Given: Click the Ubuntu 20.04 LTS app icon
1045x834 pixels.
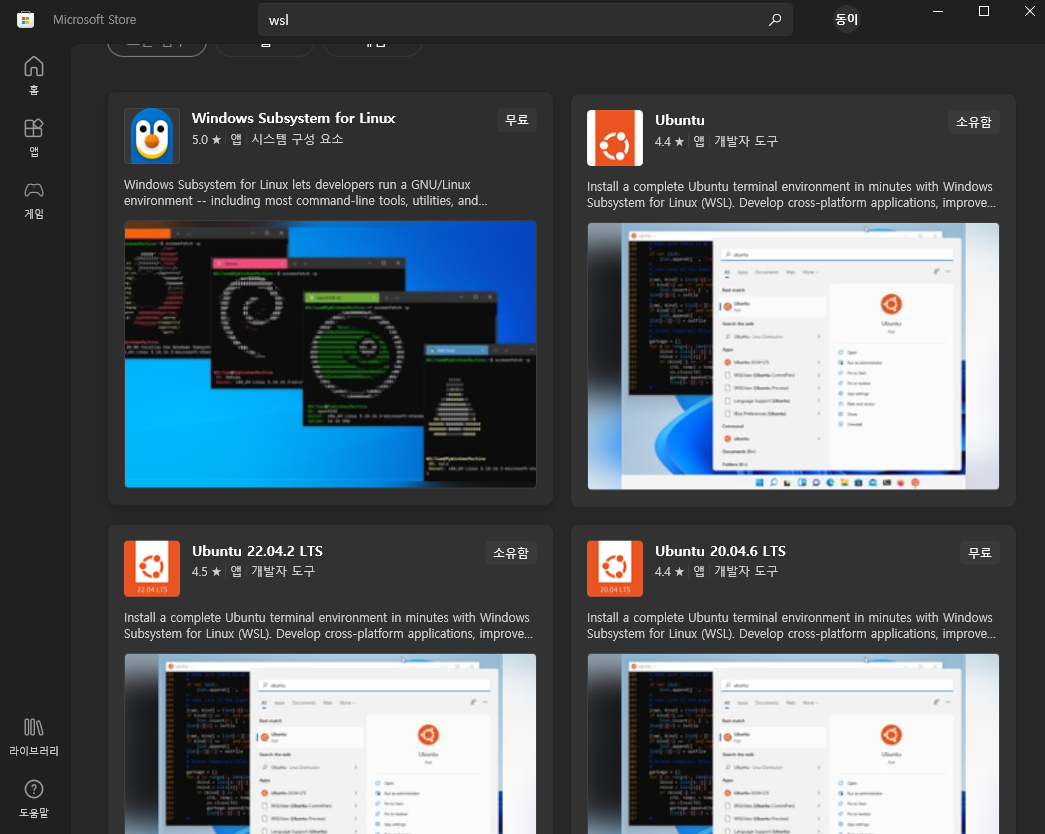Looking at the screenshot, I should [x=614, y=569].
